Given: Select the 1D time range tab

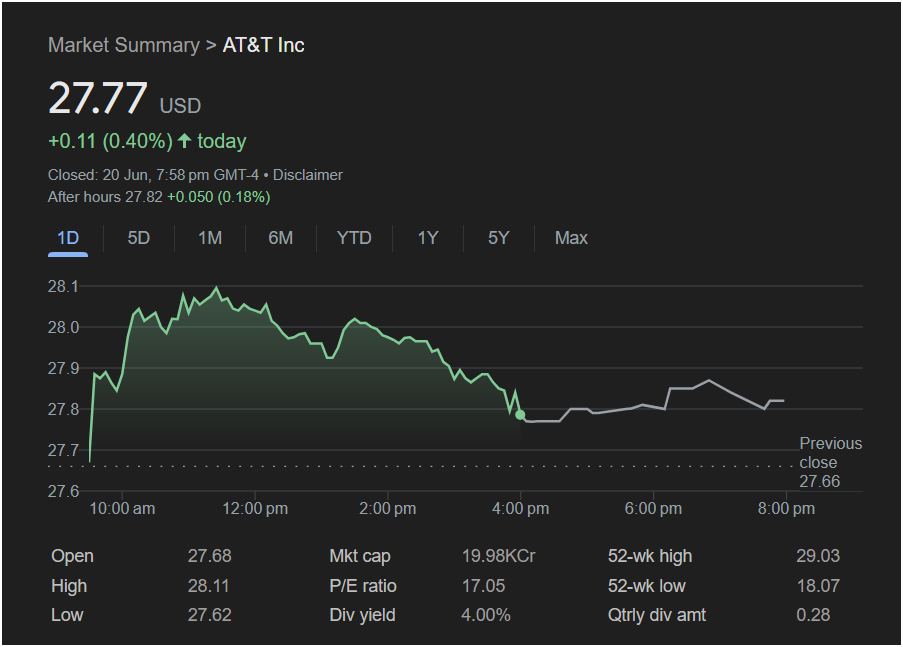Looking at the screenshot, I should [x=68, y=238].
